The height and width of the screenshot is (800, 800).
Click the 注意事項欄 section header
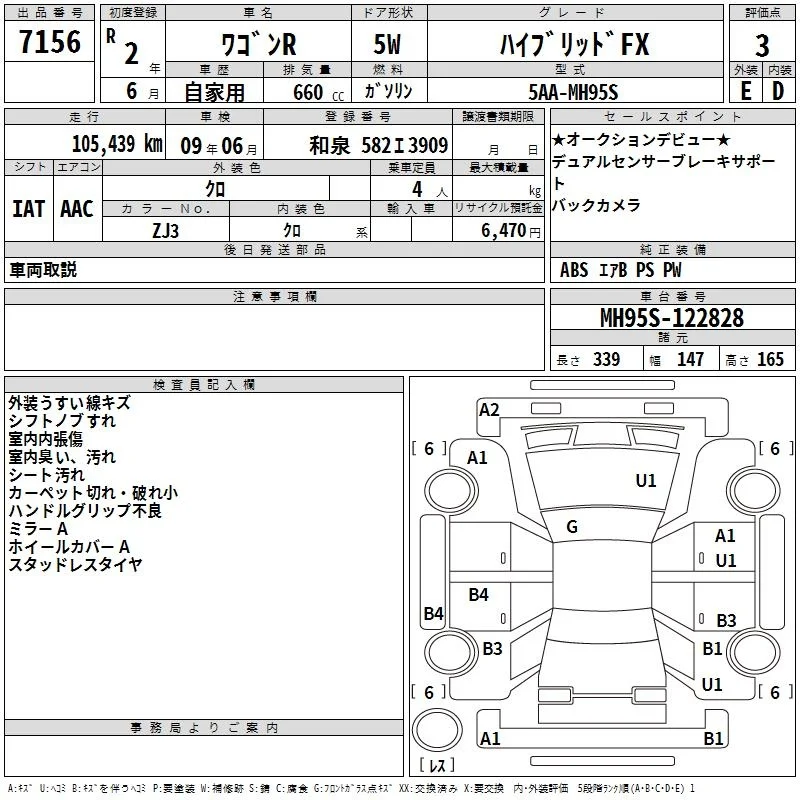point(274,296)
